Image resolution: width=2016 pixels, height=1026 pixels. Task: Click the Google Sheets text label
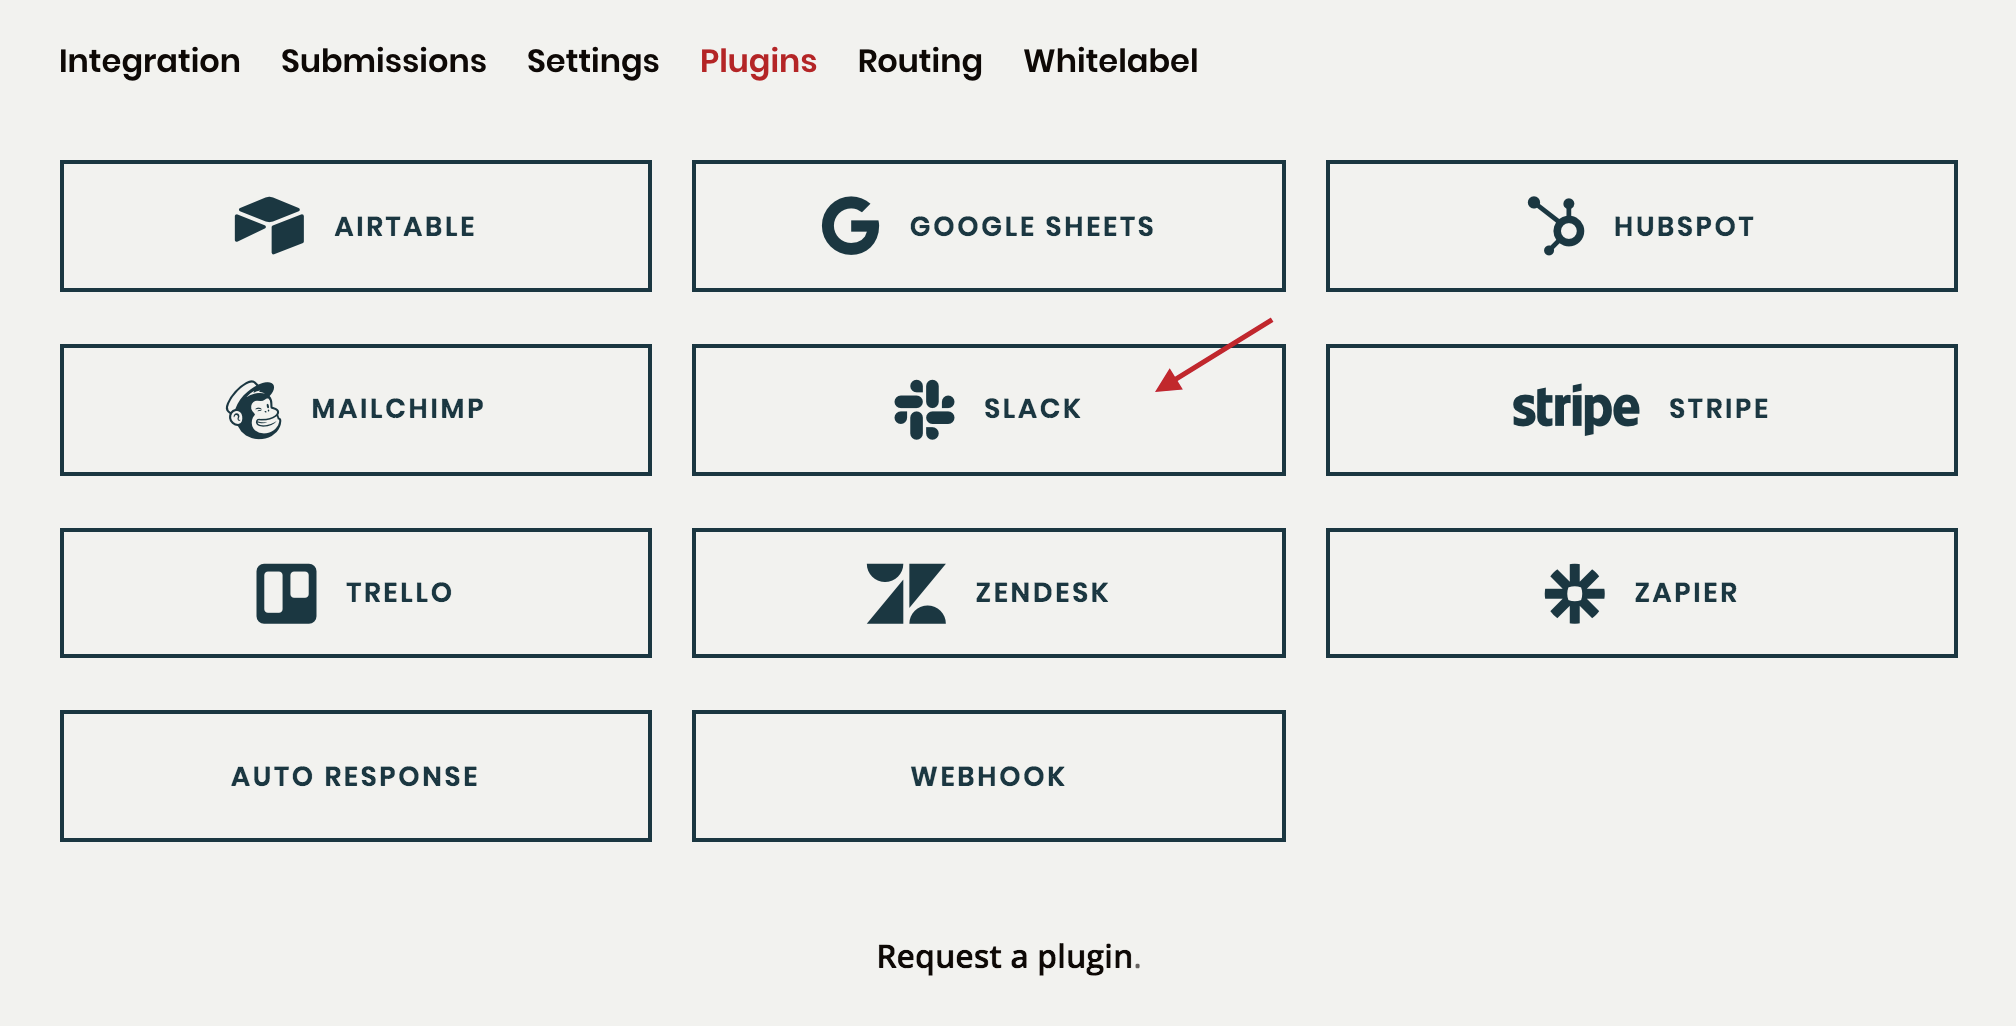pyautogui.click(x=1032, y=227)
